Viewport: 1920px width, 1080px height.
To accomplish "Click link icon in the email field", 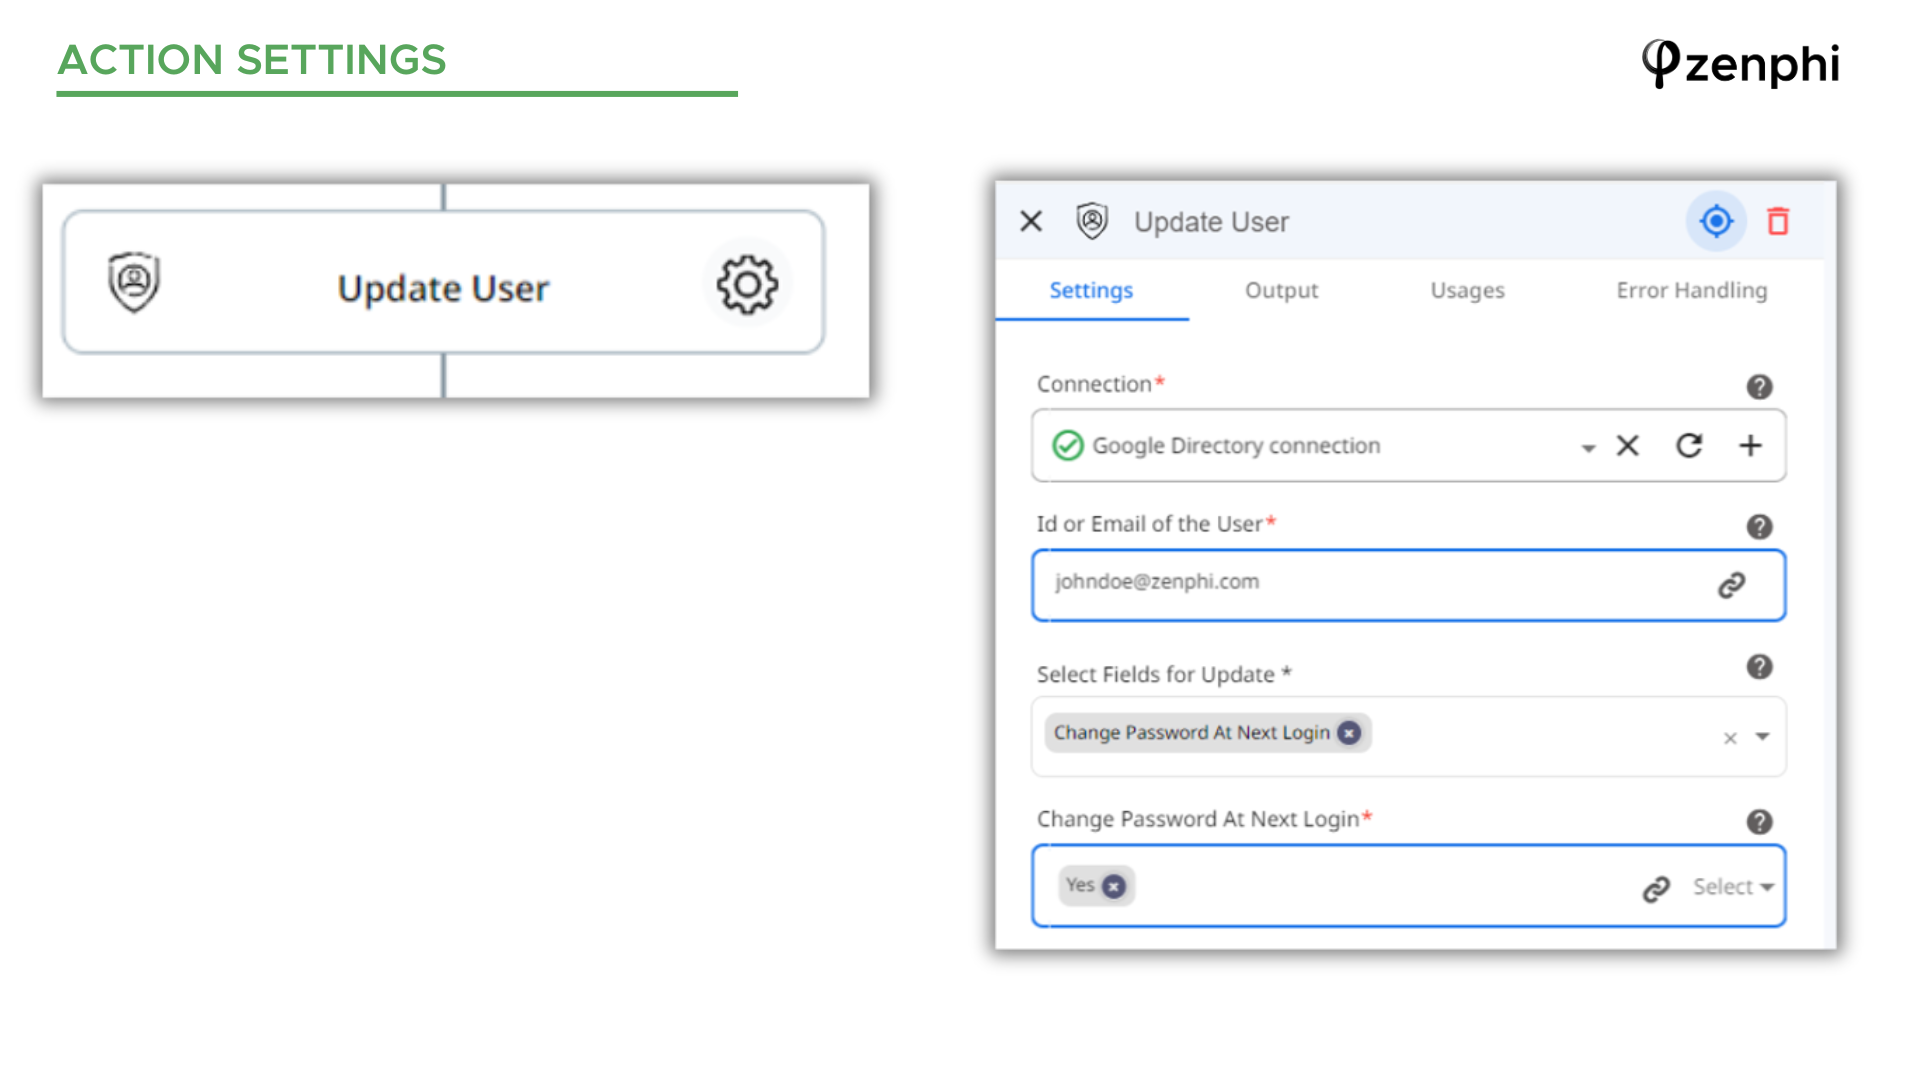I will [1732, 585].
